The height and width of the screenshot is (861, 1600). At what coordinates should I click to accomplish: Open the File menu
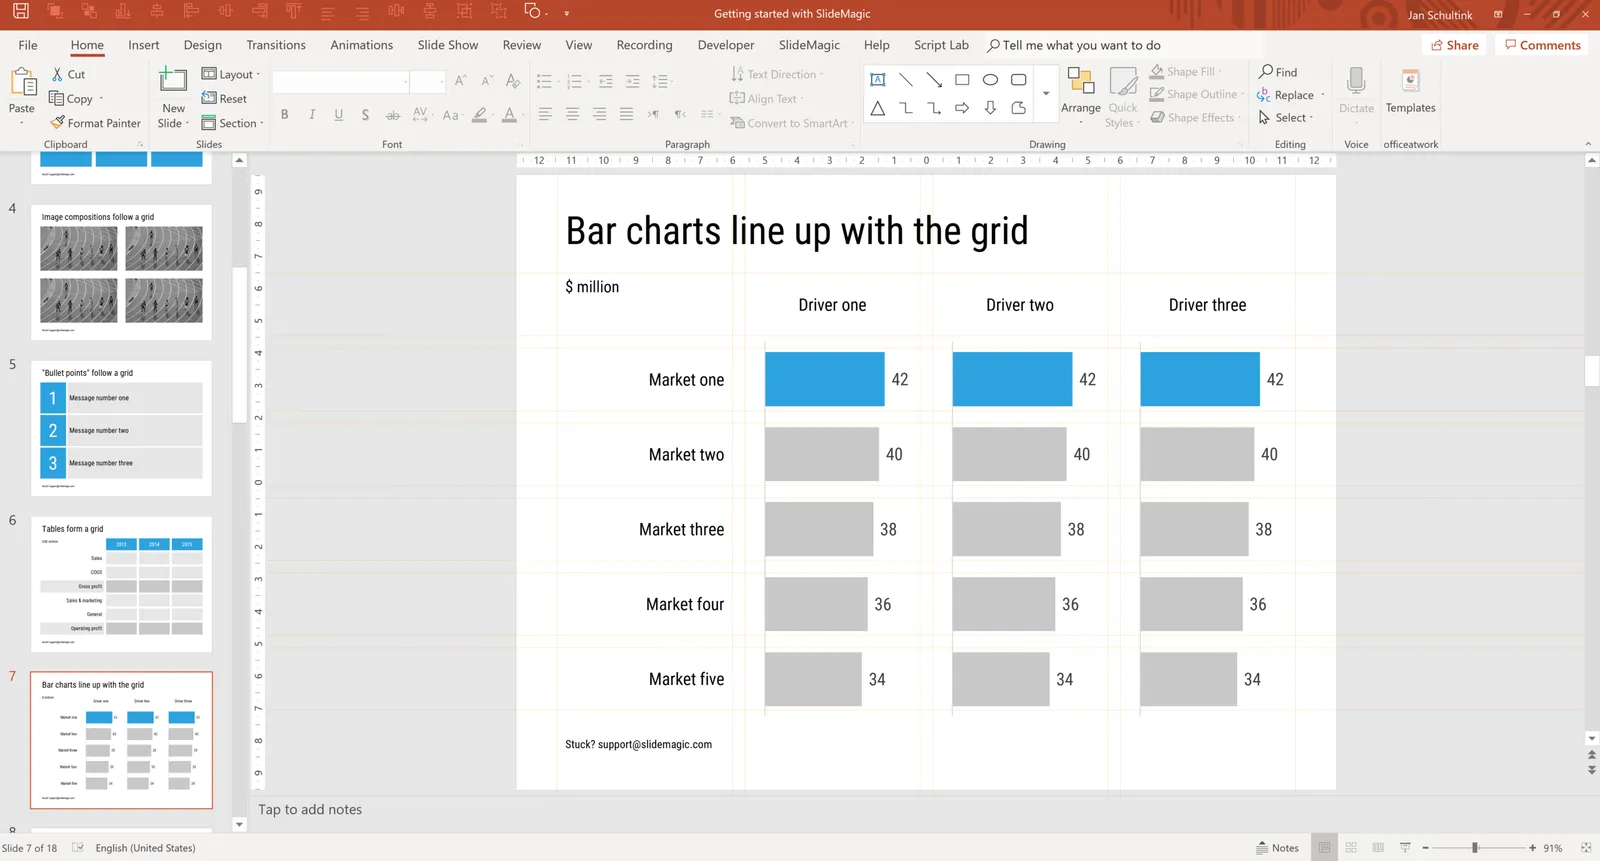point(28,45)
